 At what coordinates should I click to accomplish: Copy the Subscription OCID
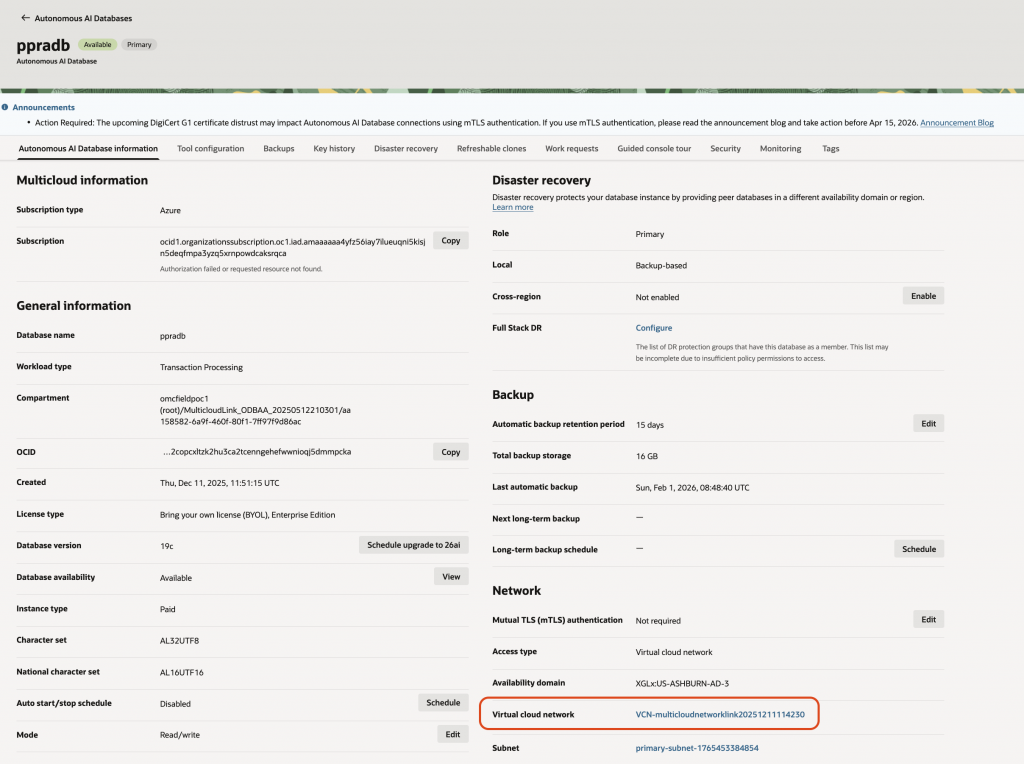[450, 241]
